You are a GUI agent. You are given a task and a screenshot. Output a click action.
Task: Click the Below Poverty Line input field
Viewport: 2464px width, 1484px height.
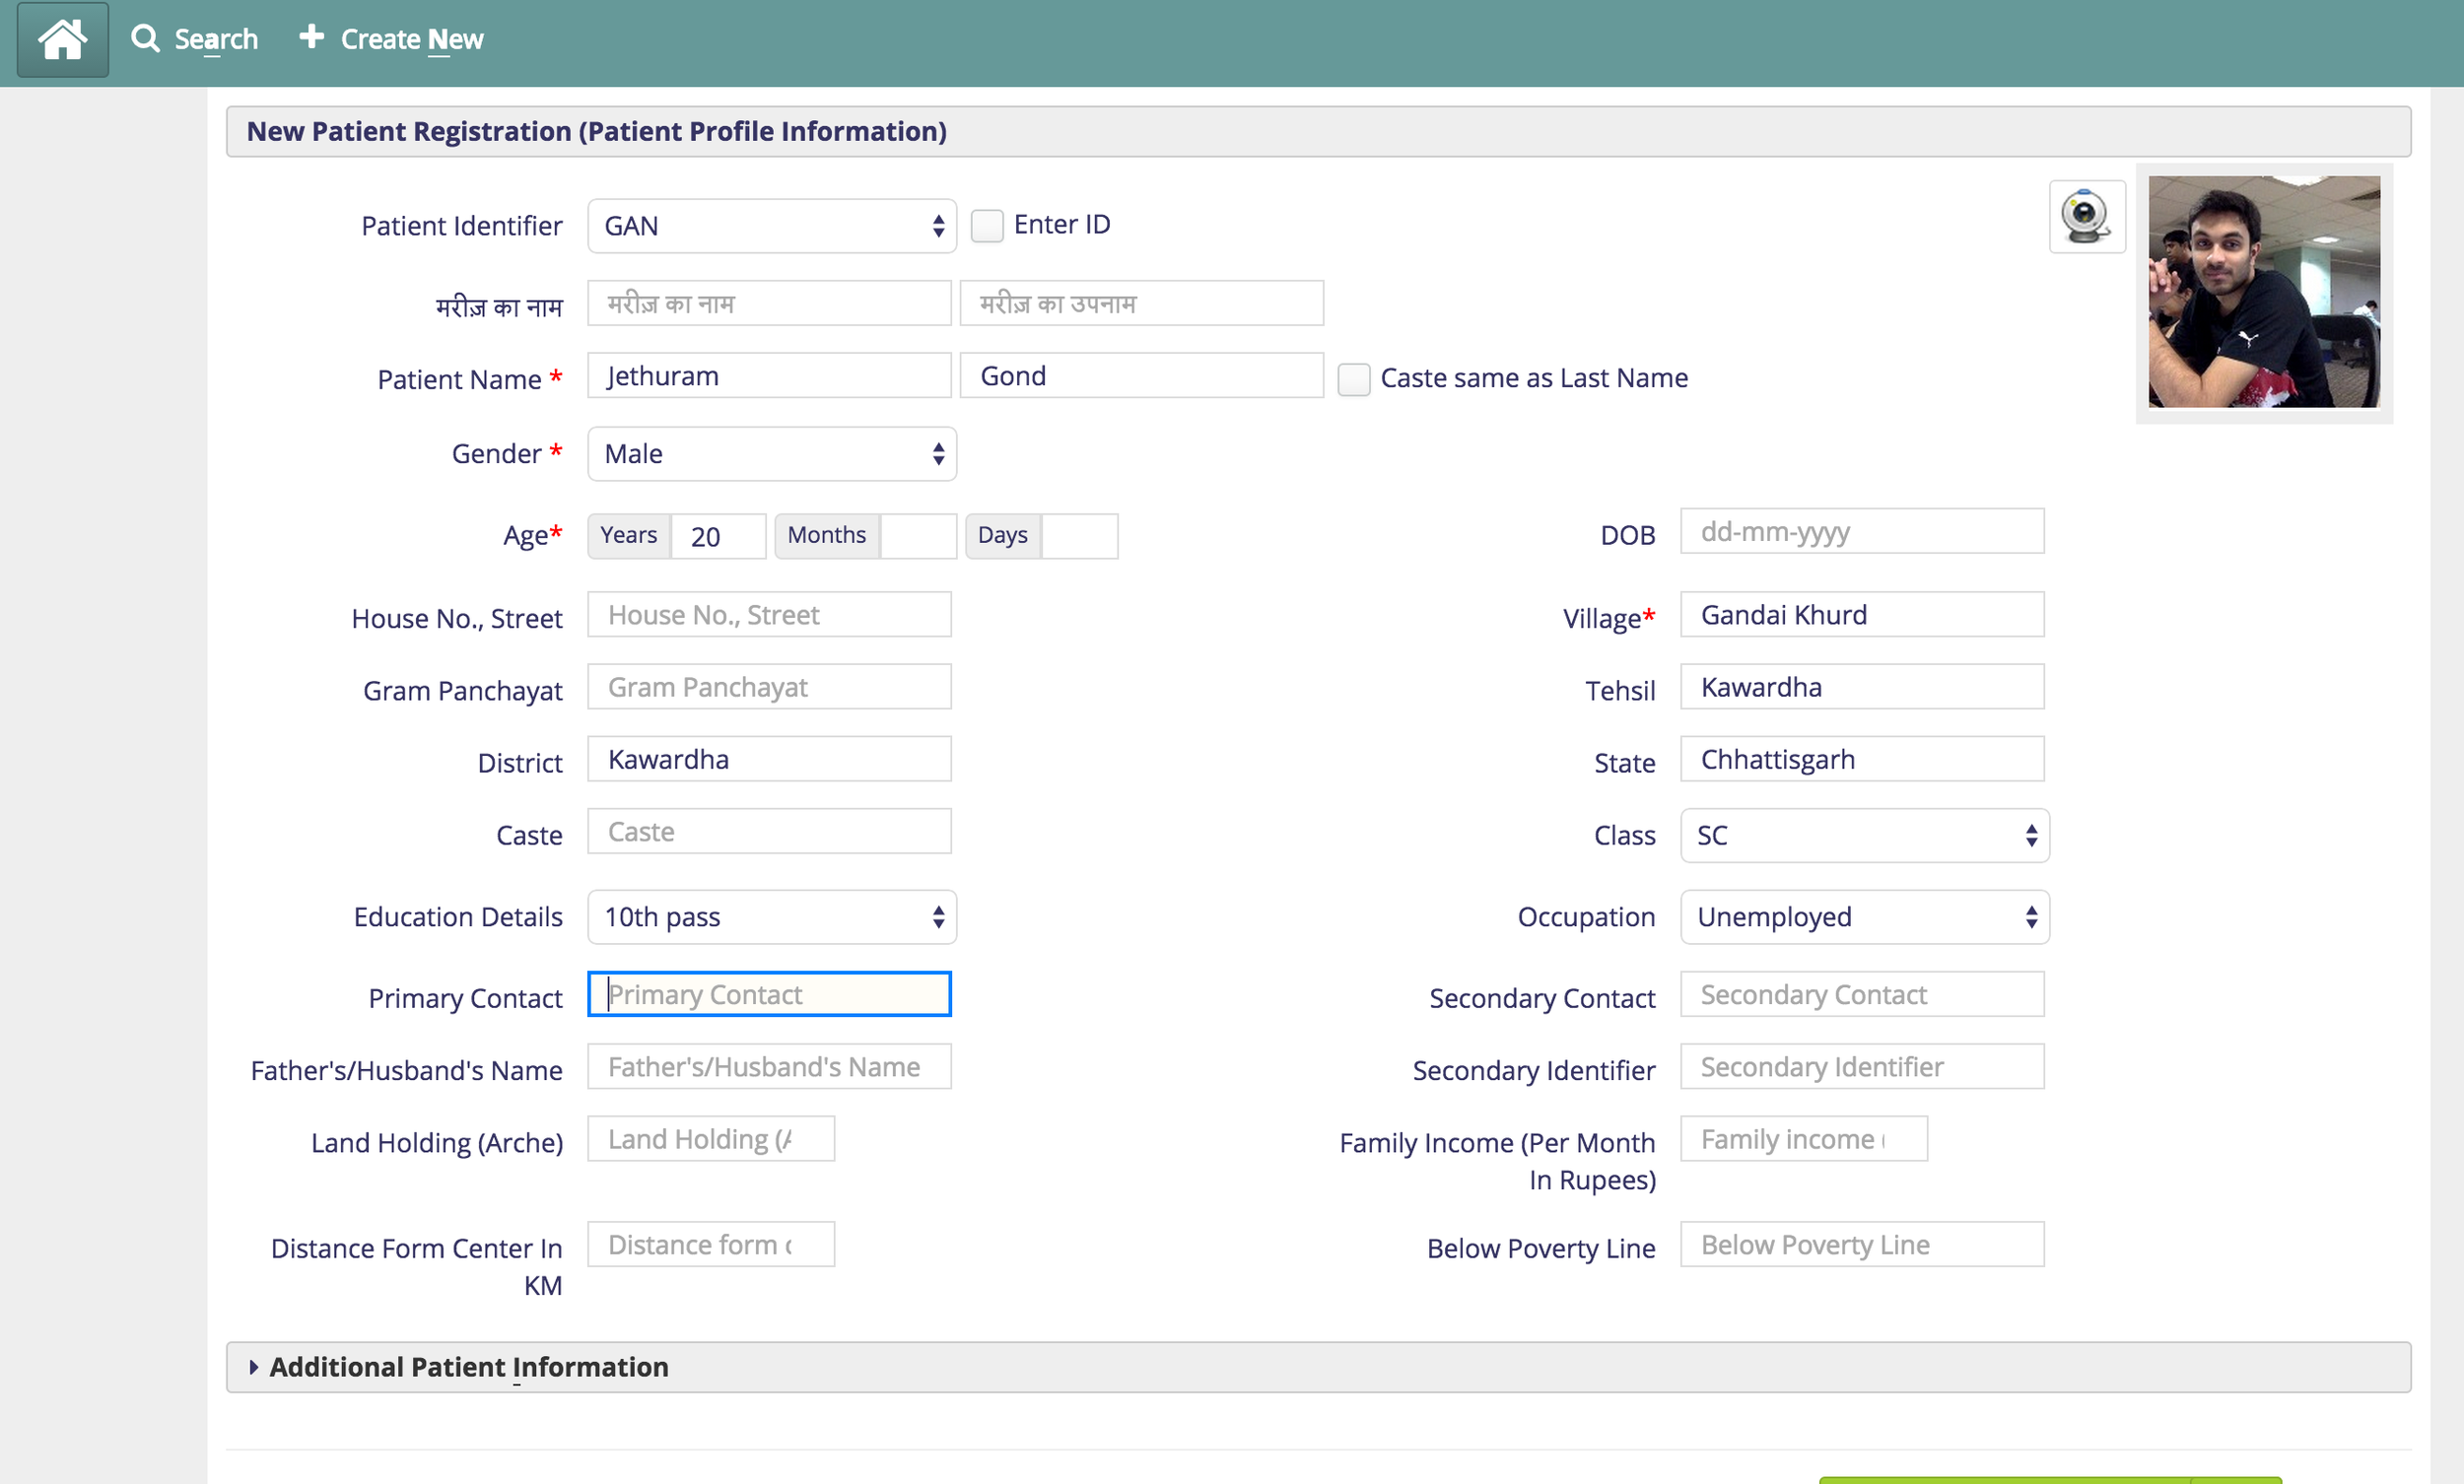click(x=1861, y=1245)
